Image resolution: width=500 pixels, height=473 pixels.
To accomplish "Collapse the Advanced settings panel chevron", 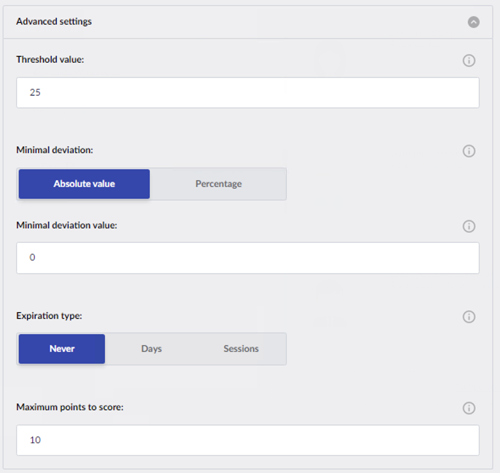I will click(x=473, y=22).
